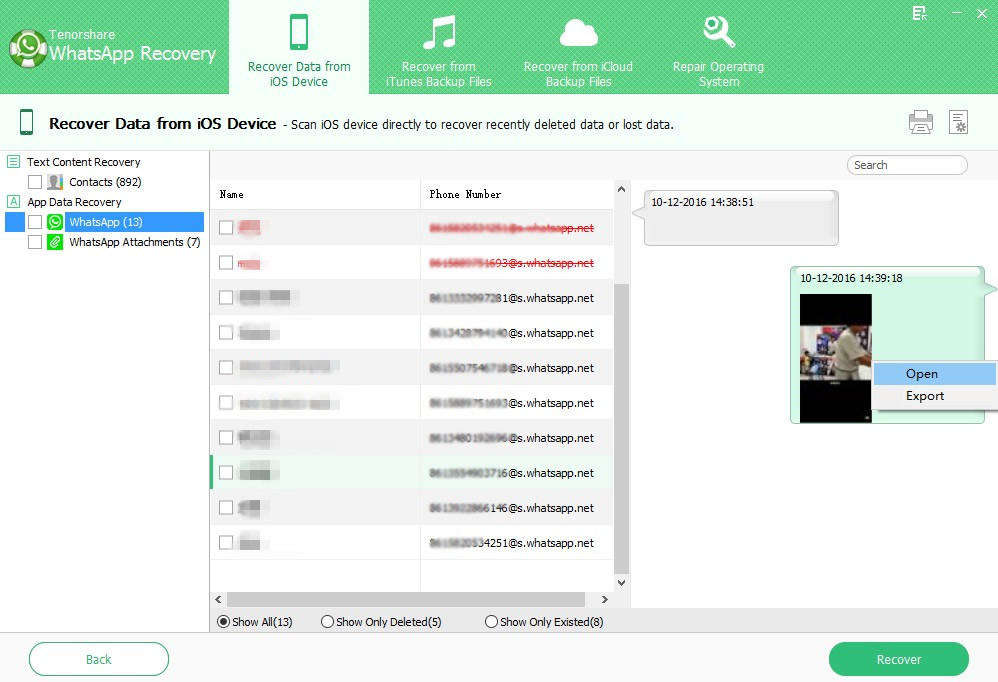Select Show Only Deleted(5) radio button
998x682 pixels.
coord(327,622)
